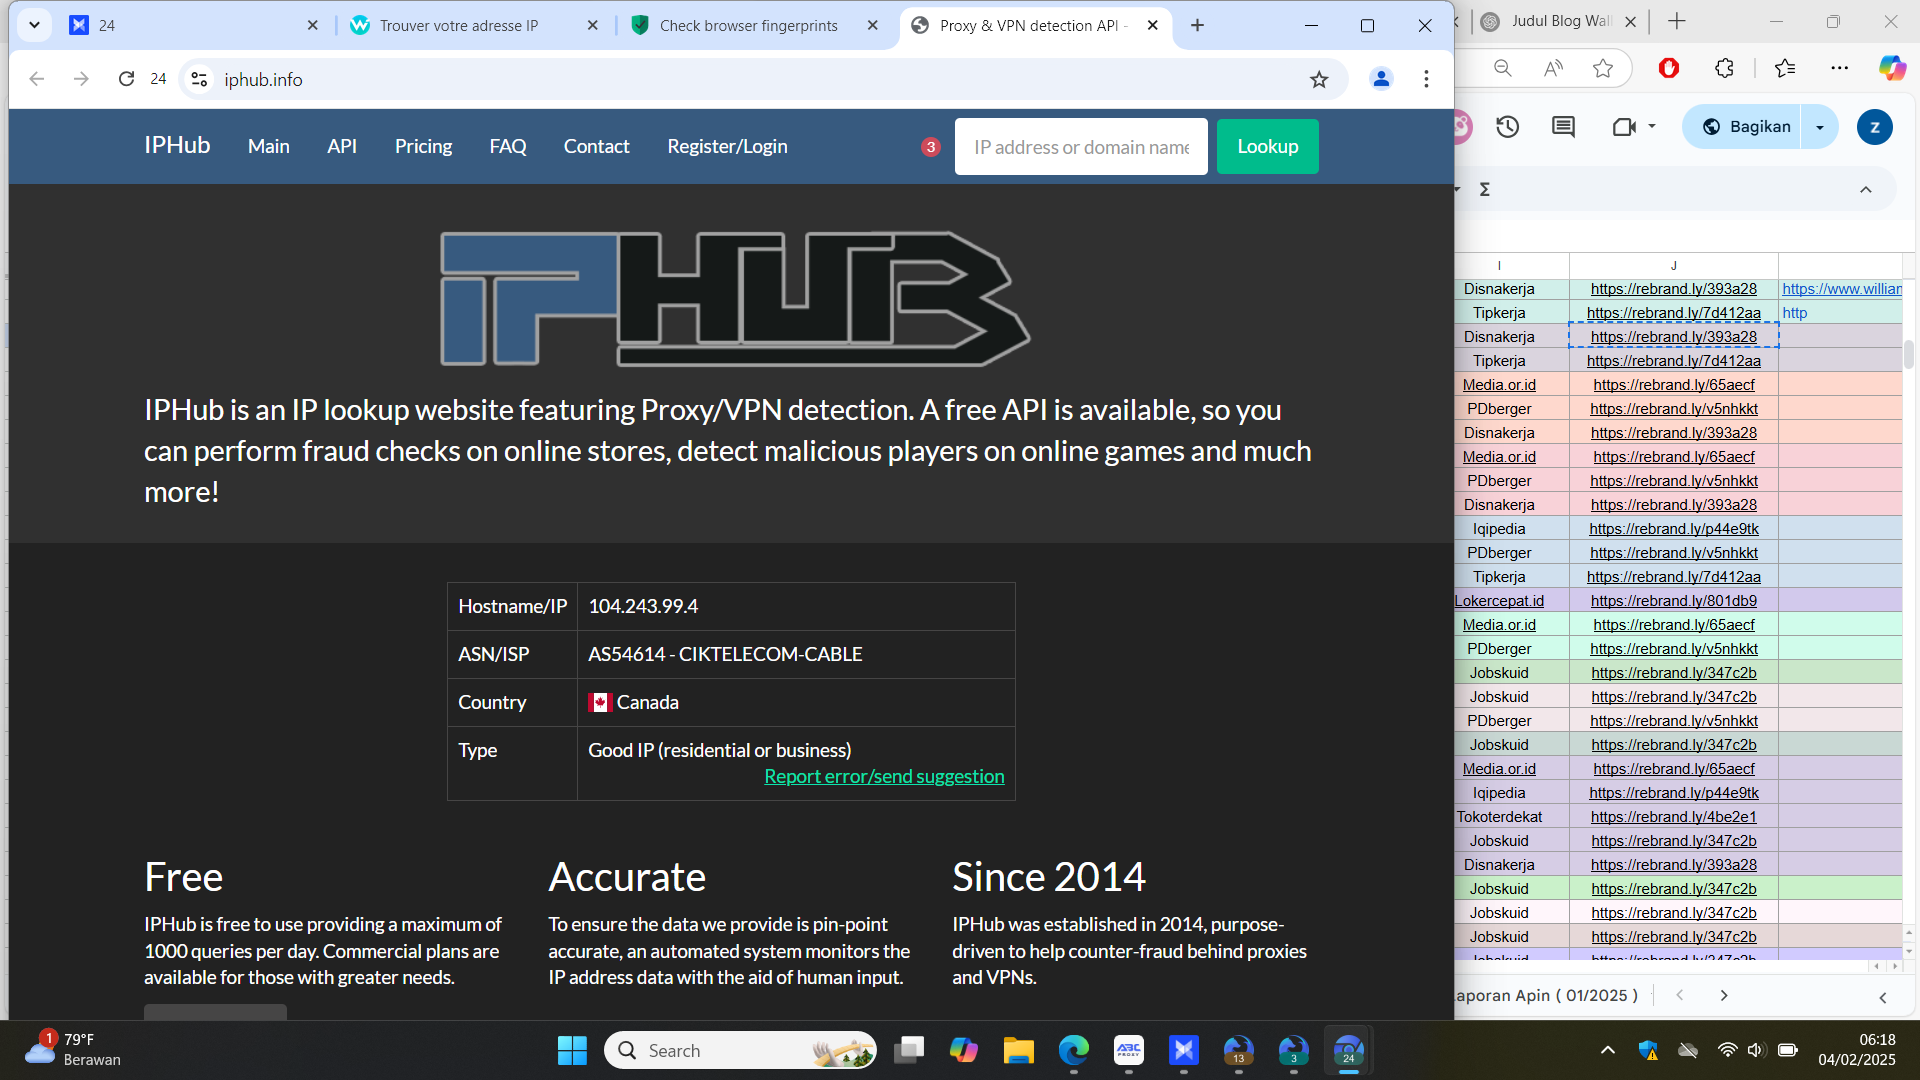Open the Register/Login page
This screenshot has width=1920, height=1080.
point(728,146)
